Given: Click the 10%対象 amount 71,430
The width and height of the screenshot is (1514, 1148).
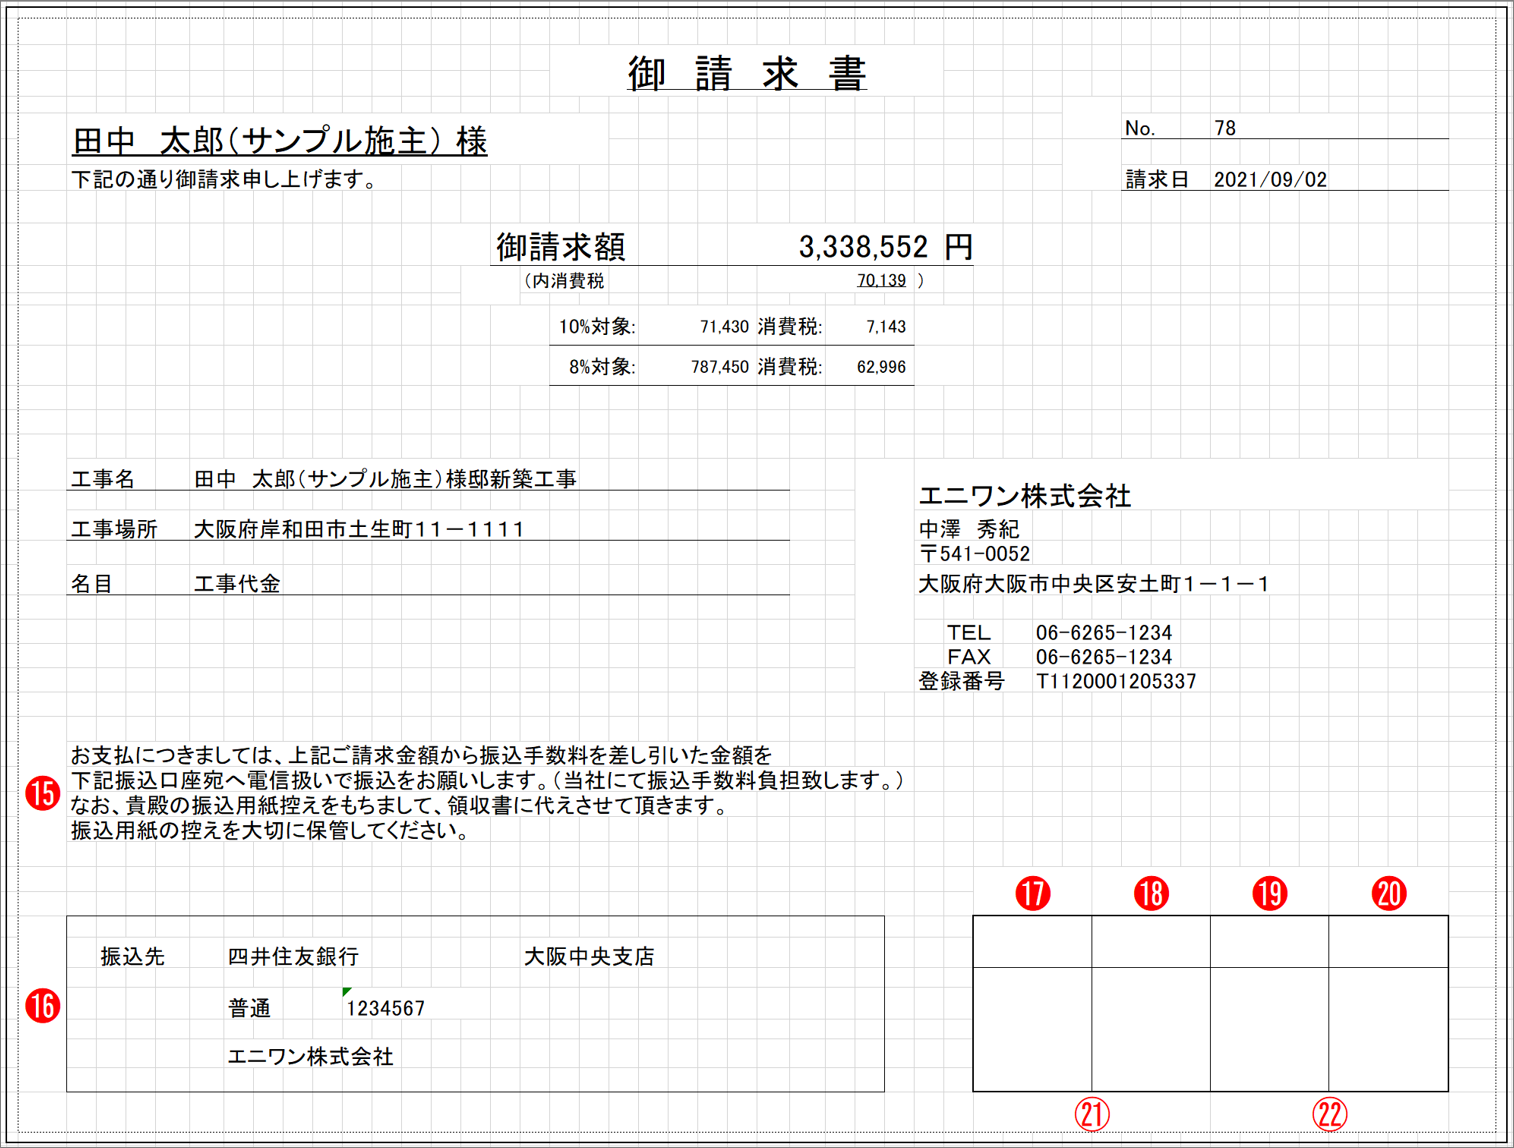Looking at the screenshot, I should tap(724, 327).
